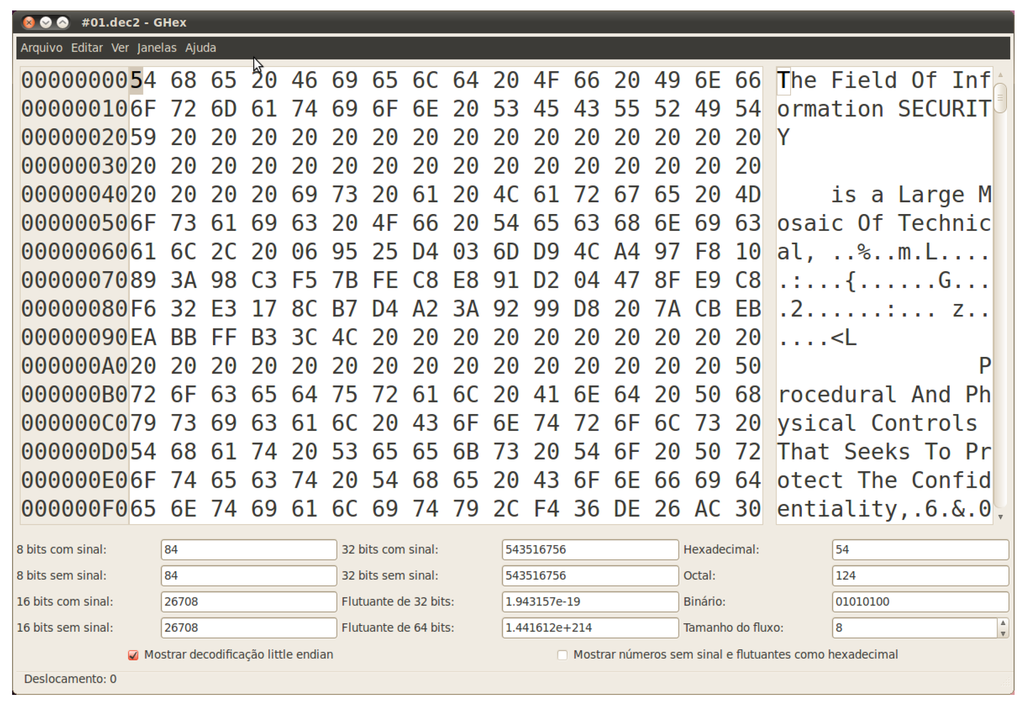This screenshot has width=1024, height=709.
Task: Click the Octal value field
Action: 919,576
